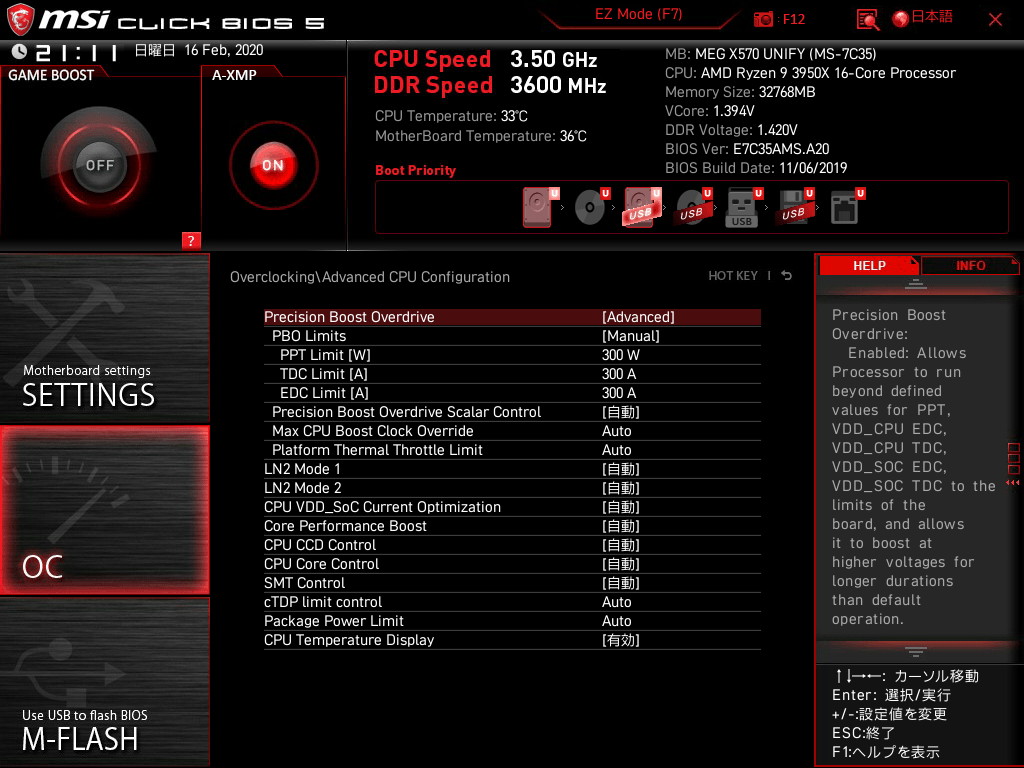
Task: Click the MotherBoard Temperature 36℃ reading
Action: (481, 136)
